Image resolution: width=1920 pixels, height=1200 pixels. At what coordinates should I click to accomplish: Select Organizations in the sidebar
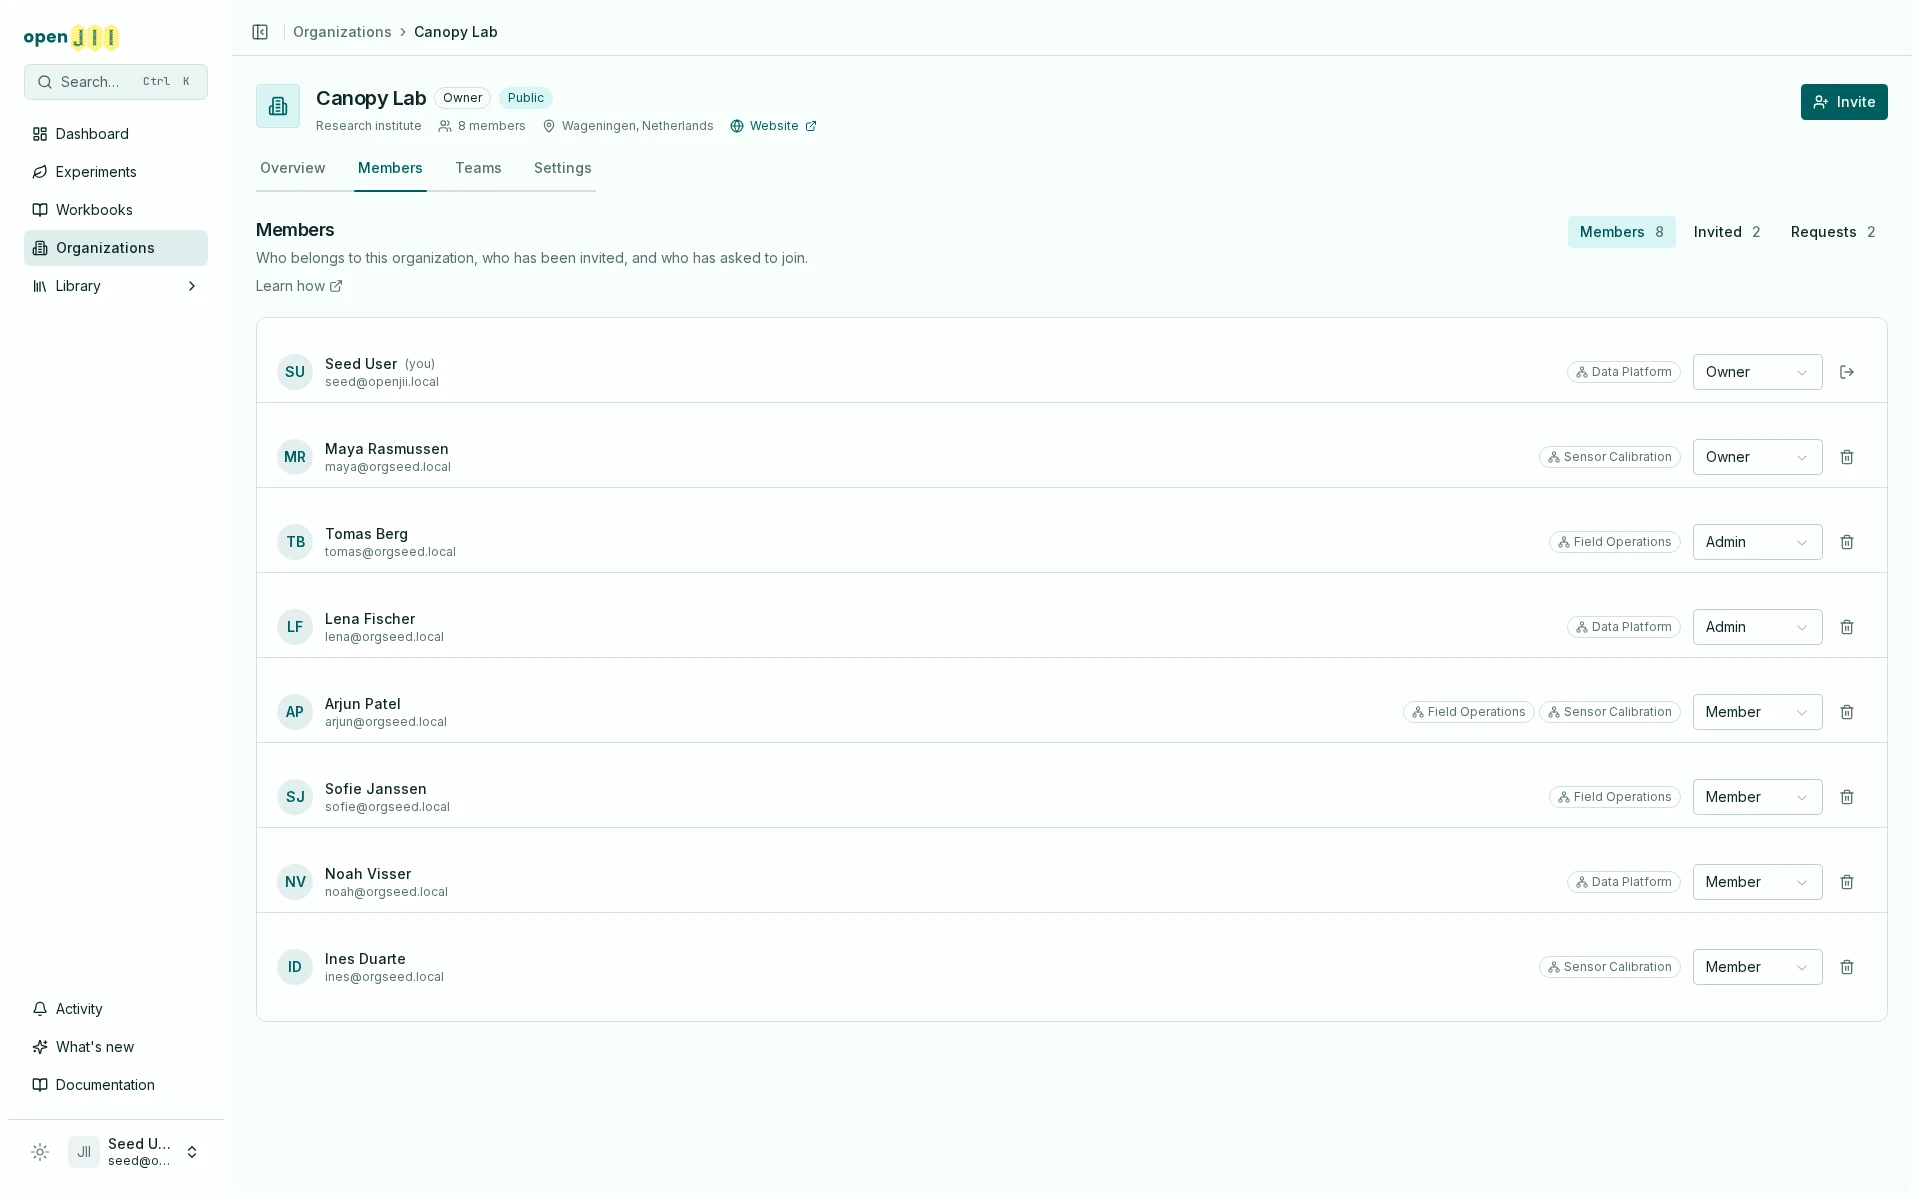point(116,248)
